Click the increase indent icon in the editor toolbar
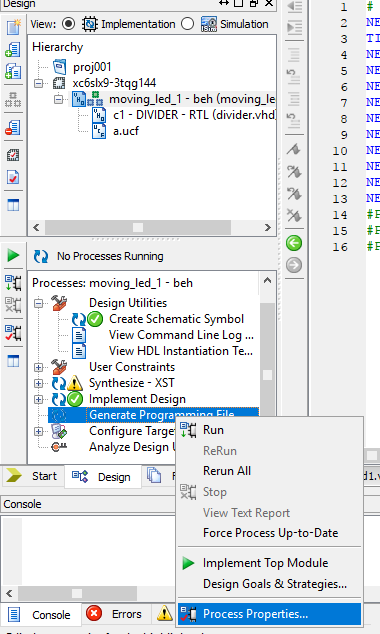380x634 pixels. click(x=294, y=28)
